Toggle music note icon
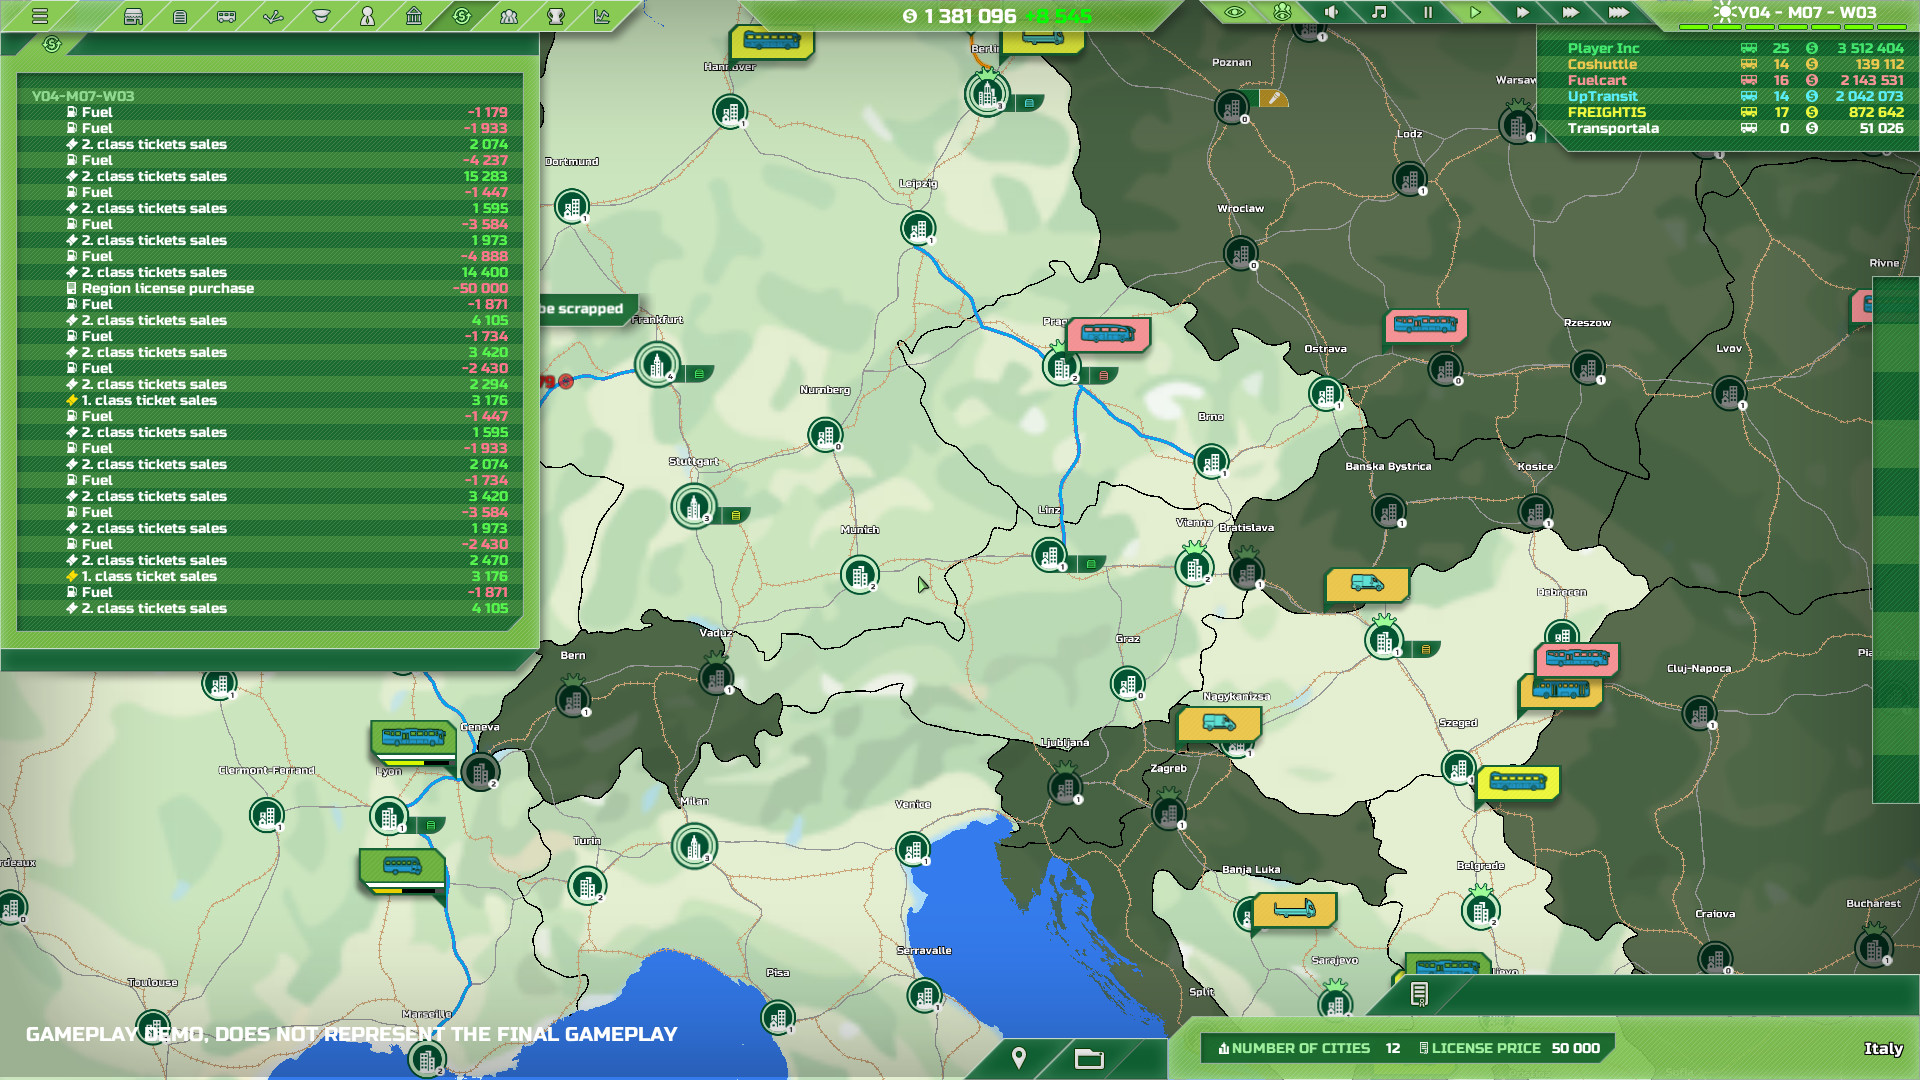This screenshot has width=1920, height=1080. tap(1379, 12)
